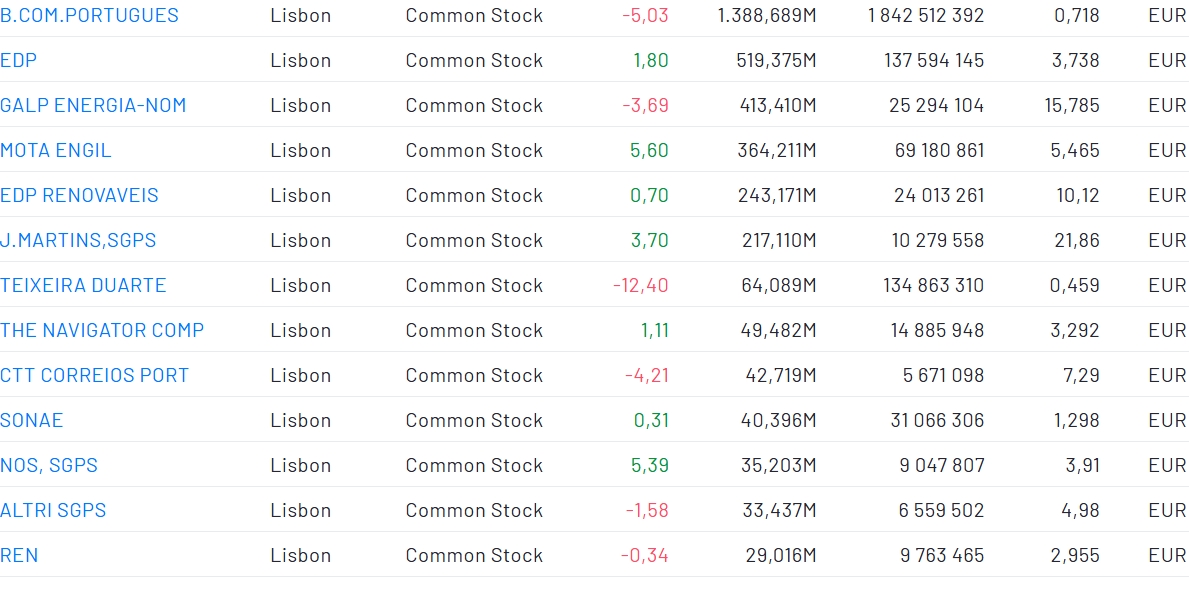
Task: Select the EDP RENOVAVEIS link
Action: (x=79, y=196)
